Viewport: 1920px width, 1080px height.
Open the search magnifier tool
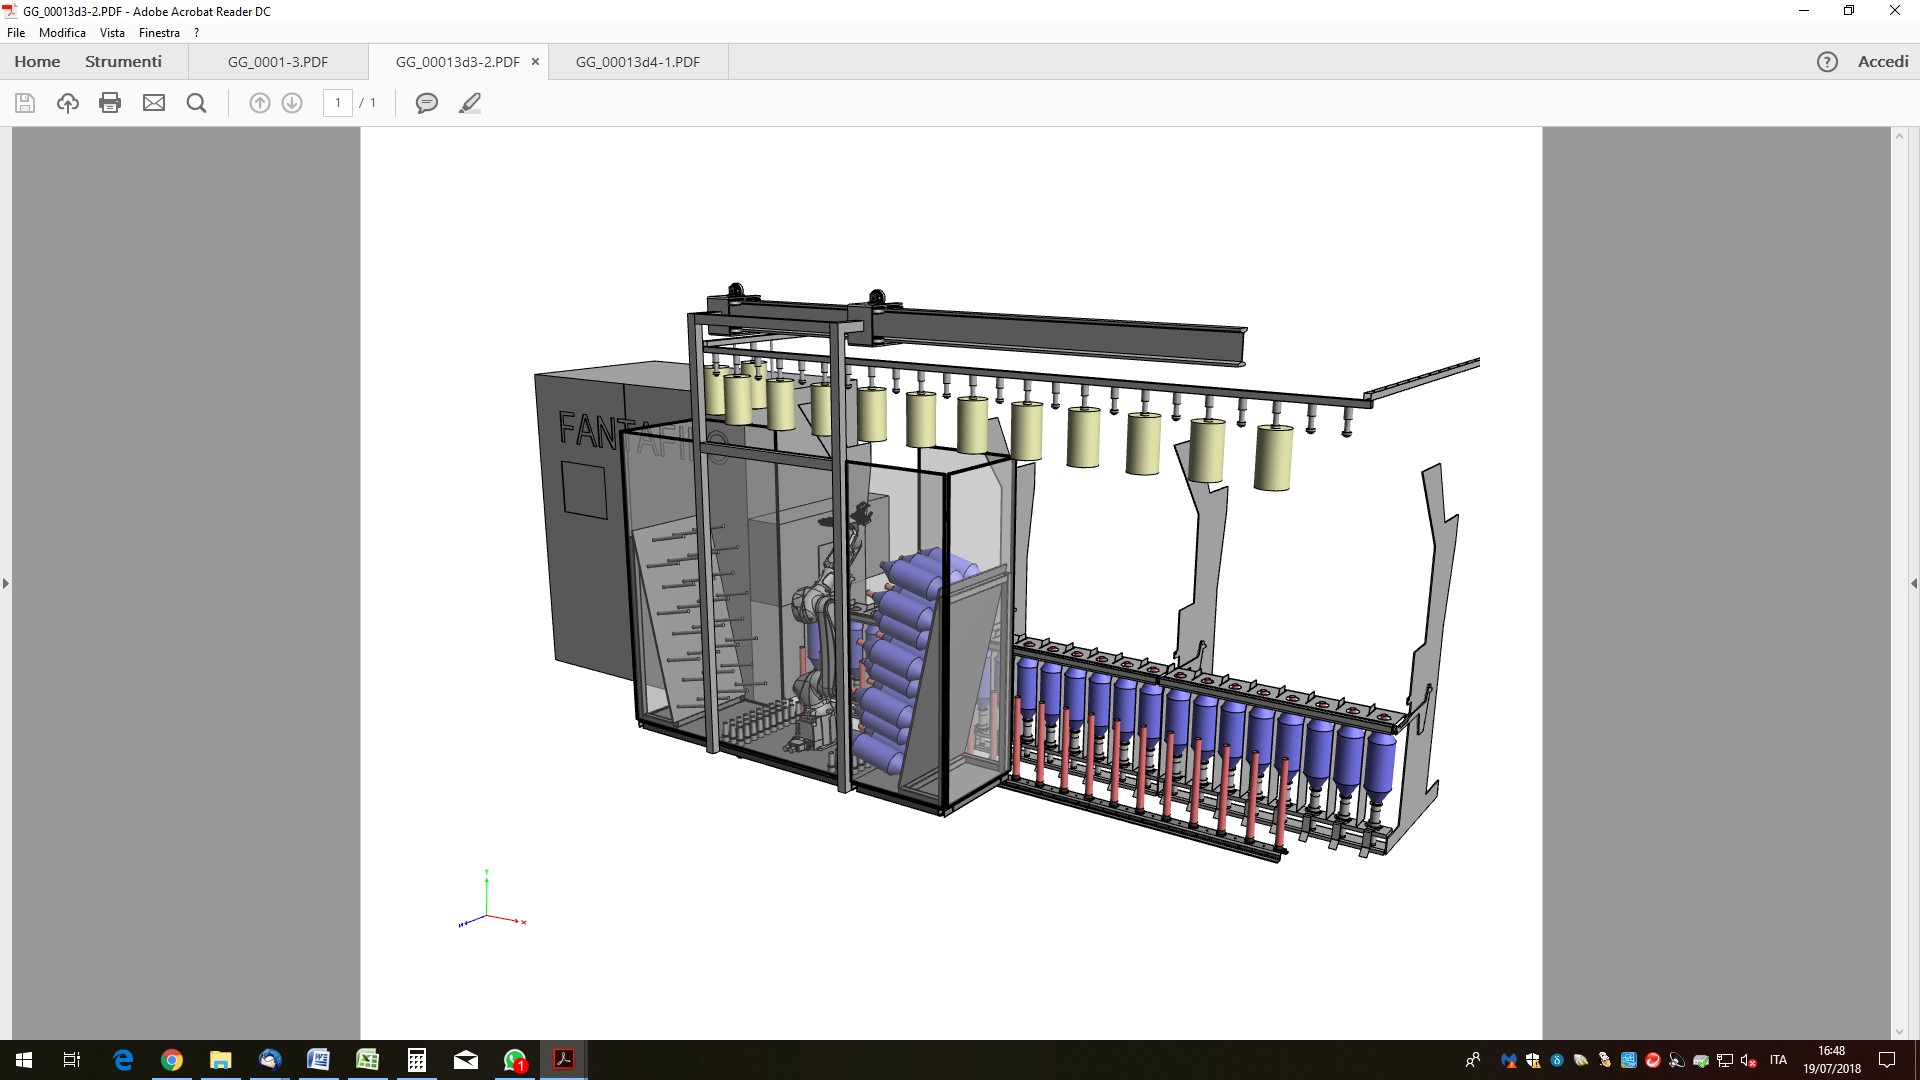pyautogui.click(x=197, y=103)
